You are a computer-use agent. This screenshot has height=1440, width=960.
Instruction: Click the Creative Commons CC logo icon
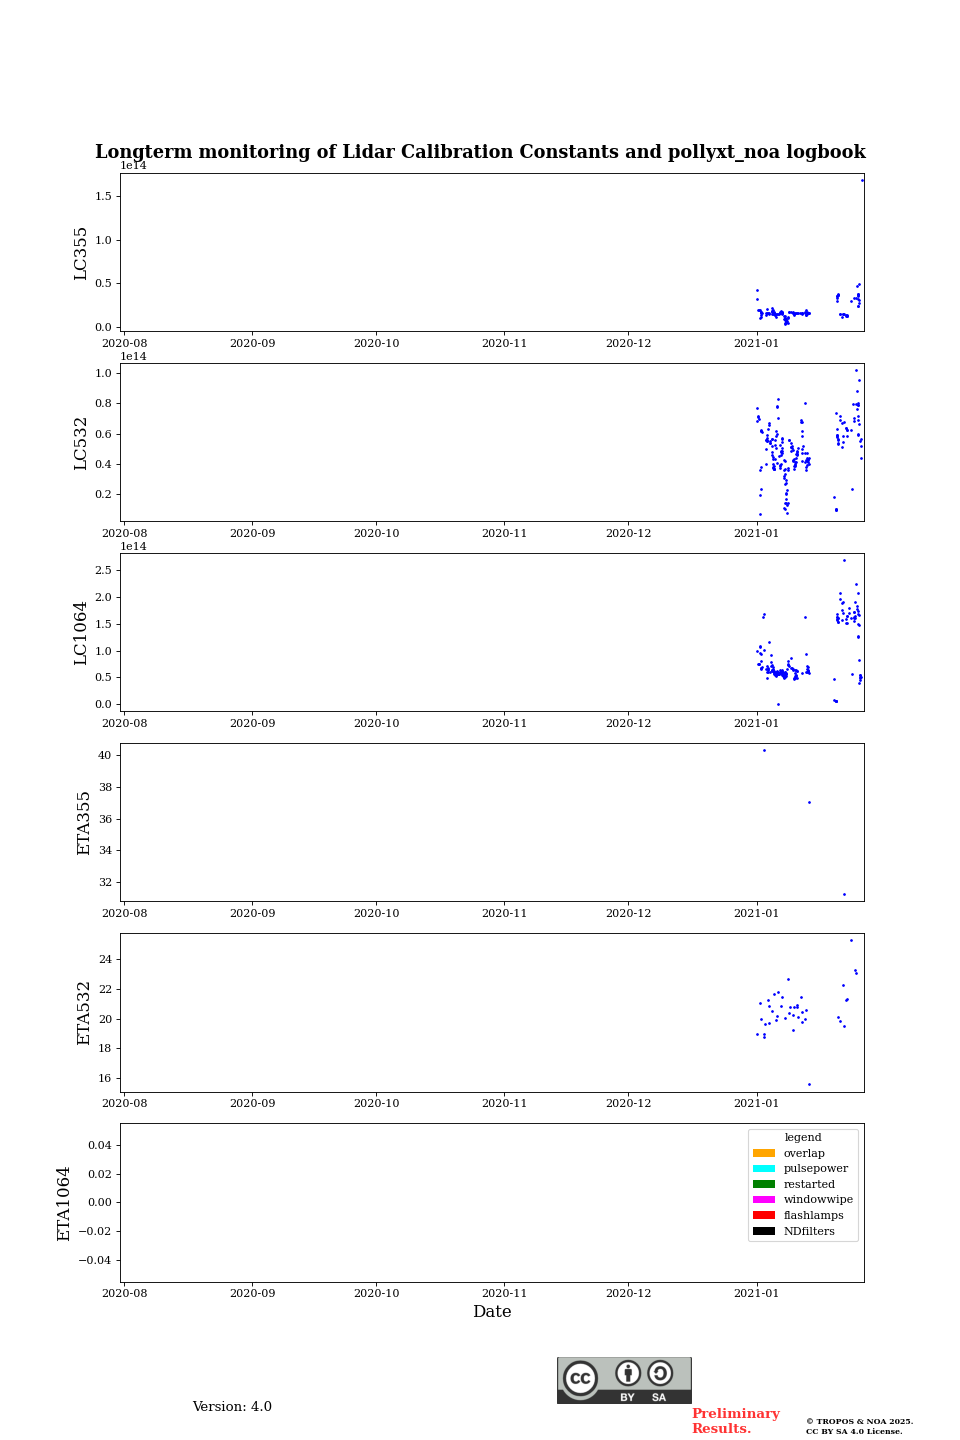580,1378
